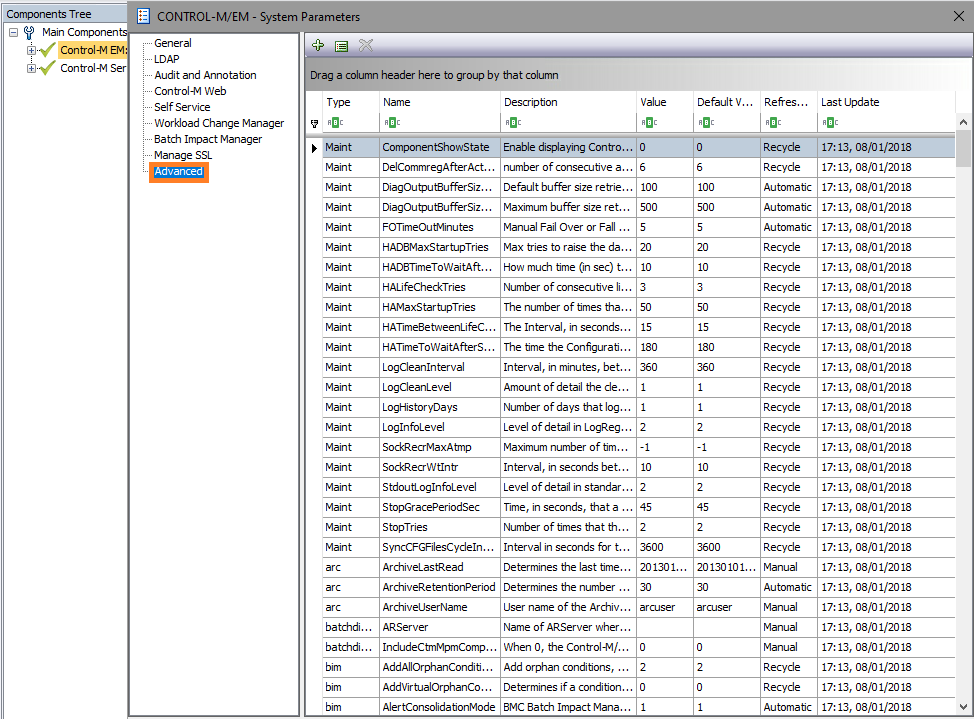This screenshot has height=719, width=974.
Task: Click the vertical scrollbar thumb
Action: (x=963, y=149)
